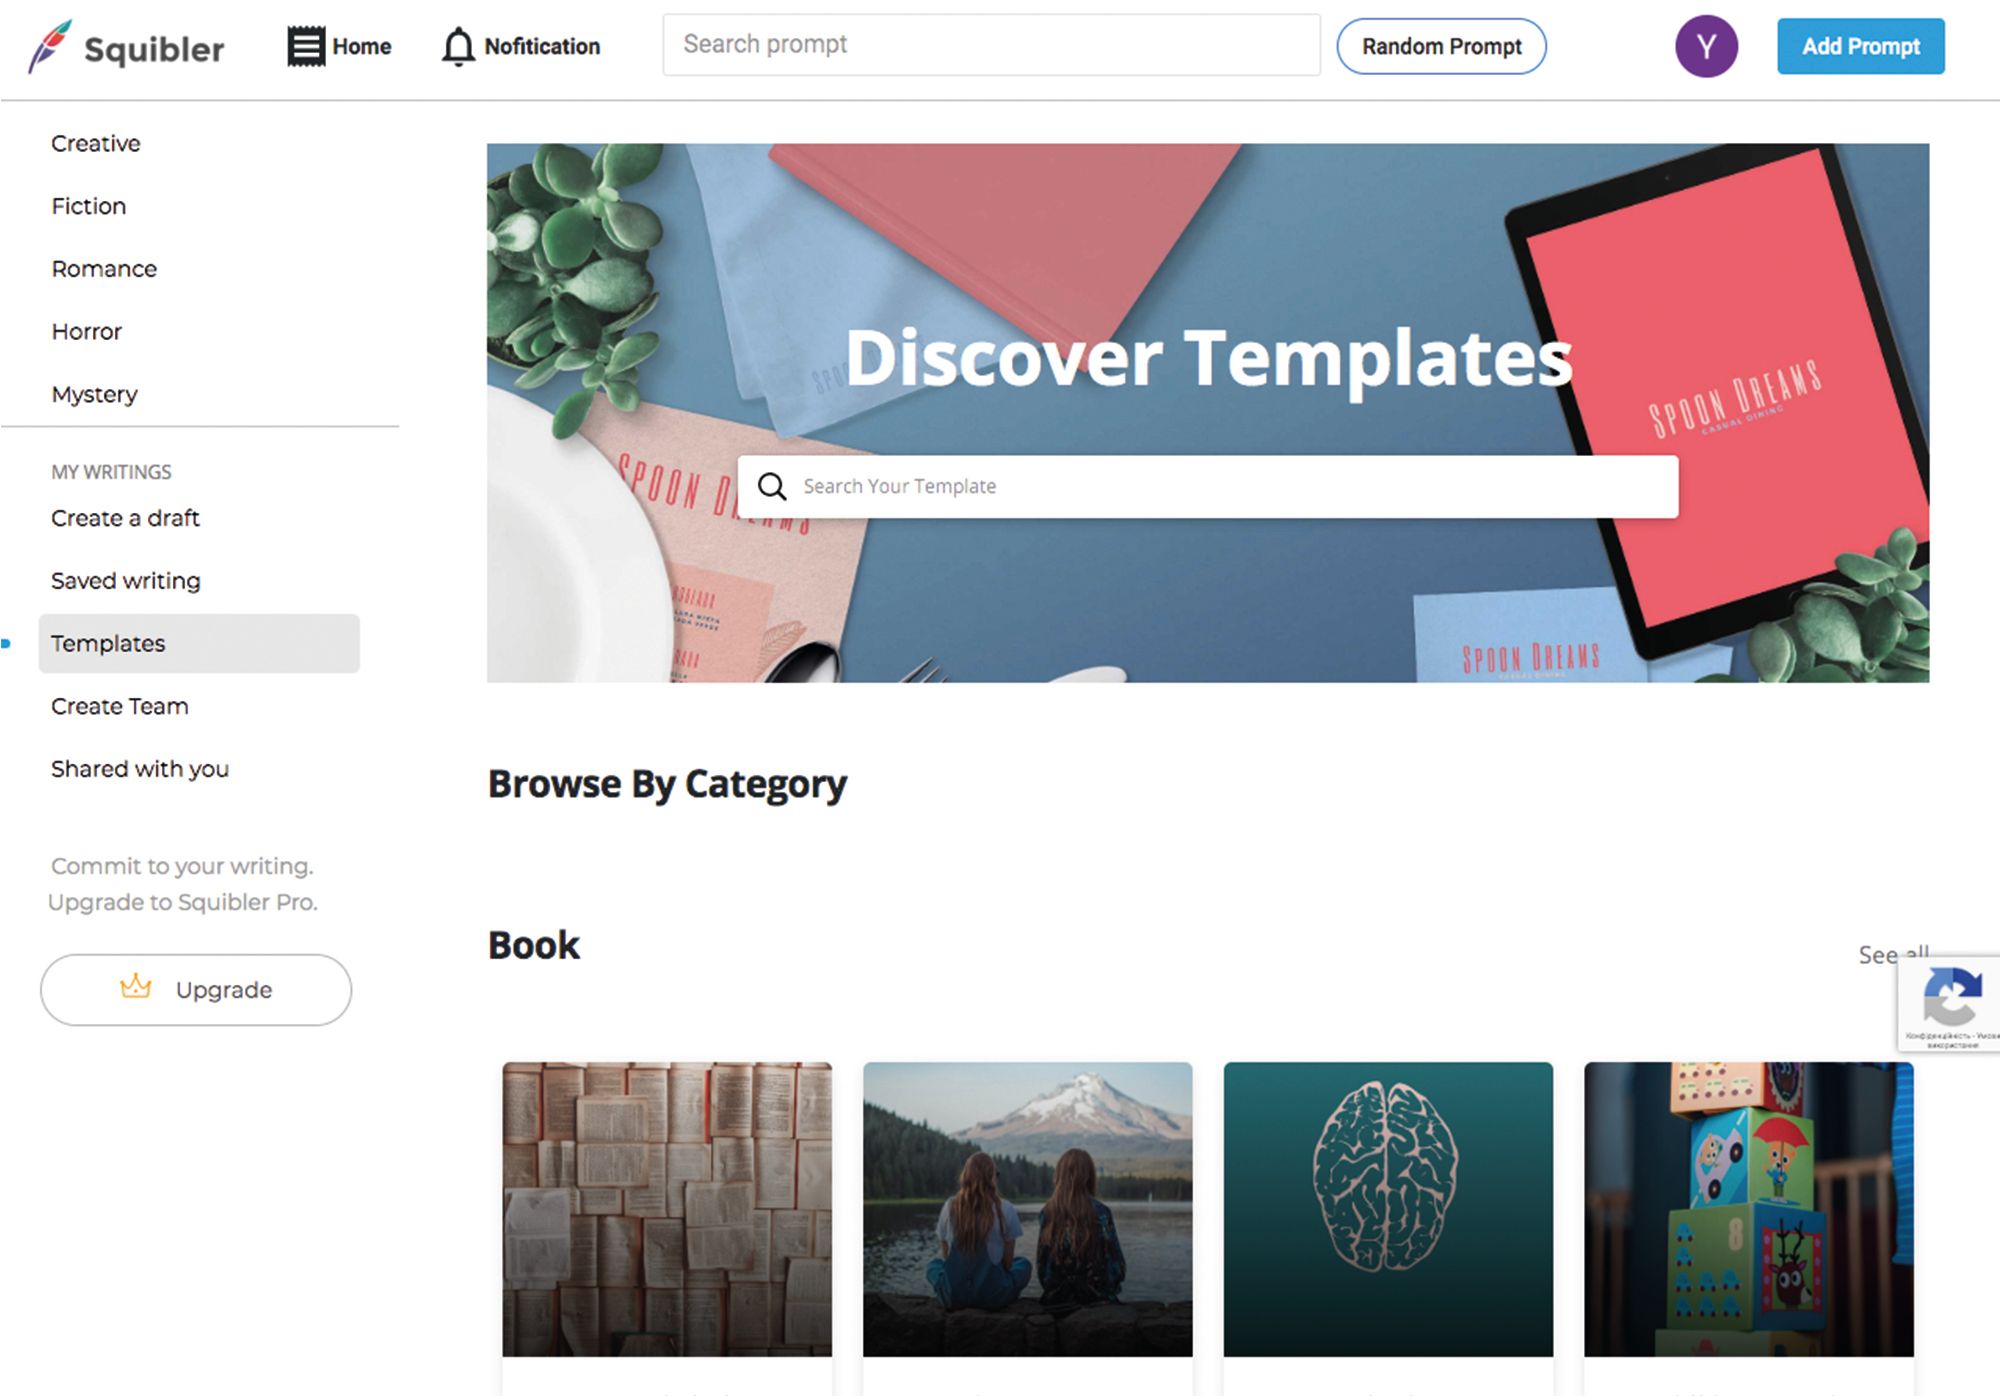
Task: Click the Random Prompt button
Action: click(x=1441, y=44)
